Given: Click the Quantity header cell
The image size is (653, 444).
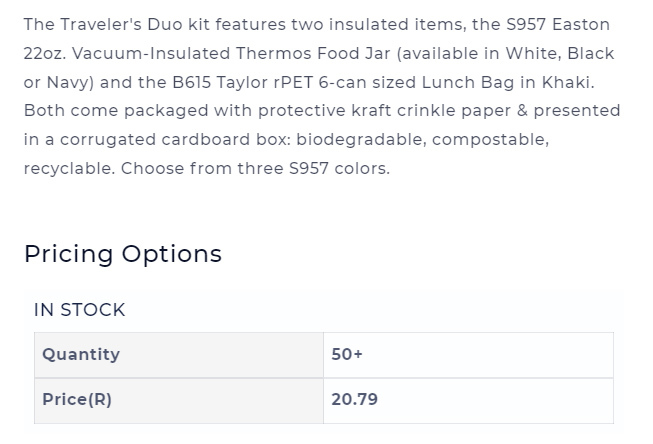Looking at the screenshot, I should pyautogui.click(x=179, y=355).
